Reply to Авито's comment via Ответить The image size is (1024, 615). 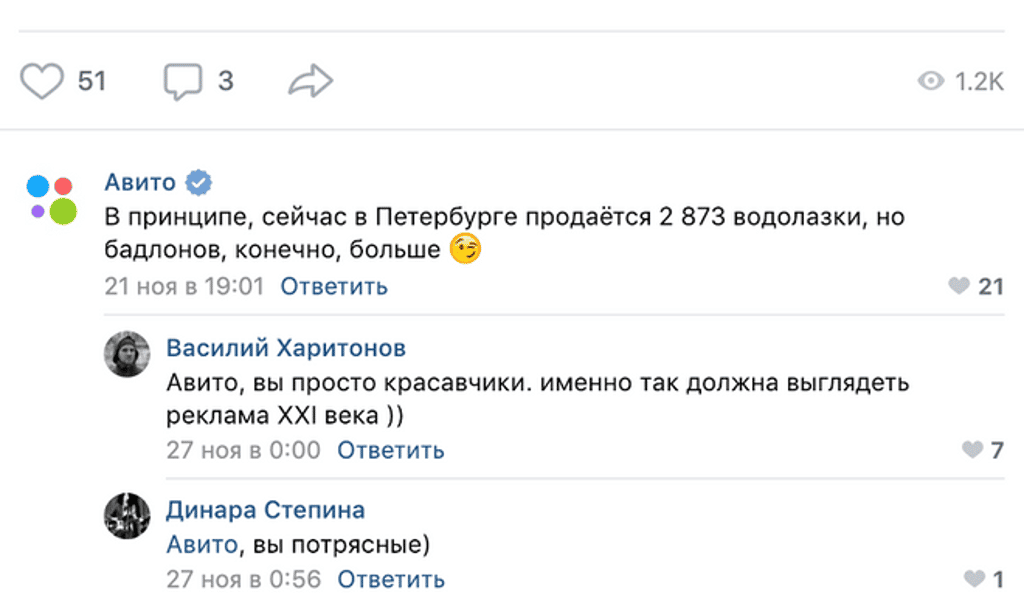pos(334,287)
